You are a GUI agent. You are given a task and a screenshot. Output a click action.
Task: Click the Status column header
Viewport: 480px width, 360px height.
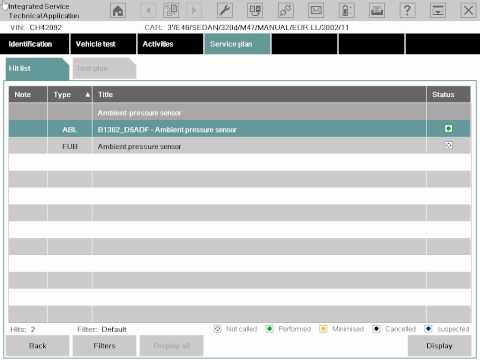[x=449, y=95]
